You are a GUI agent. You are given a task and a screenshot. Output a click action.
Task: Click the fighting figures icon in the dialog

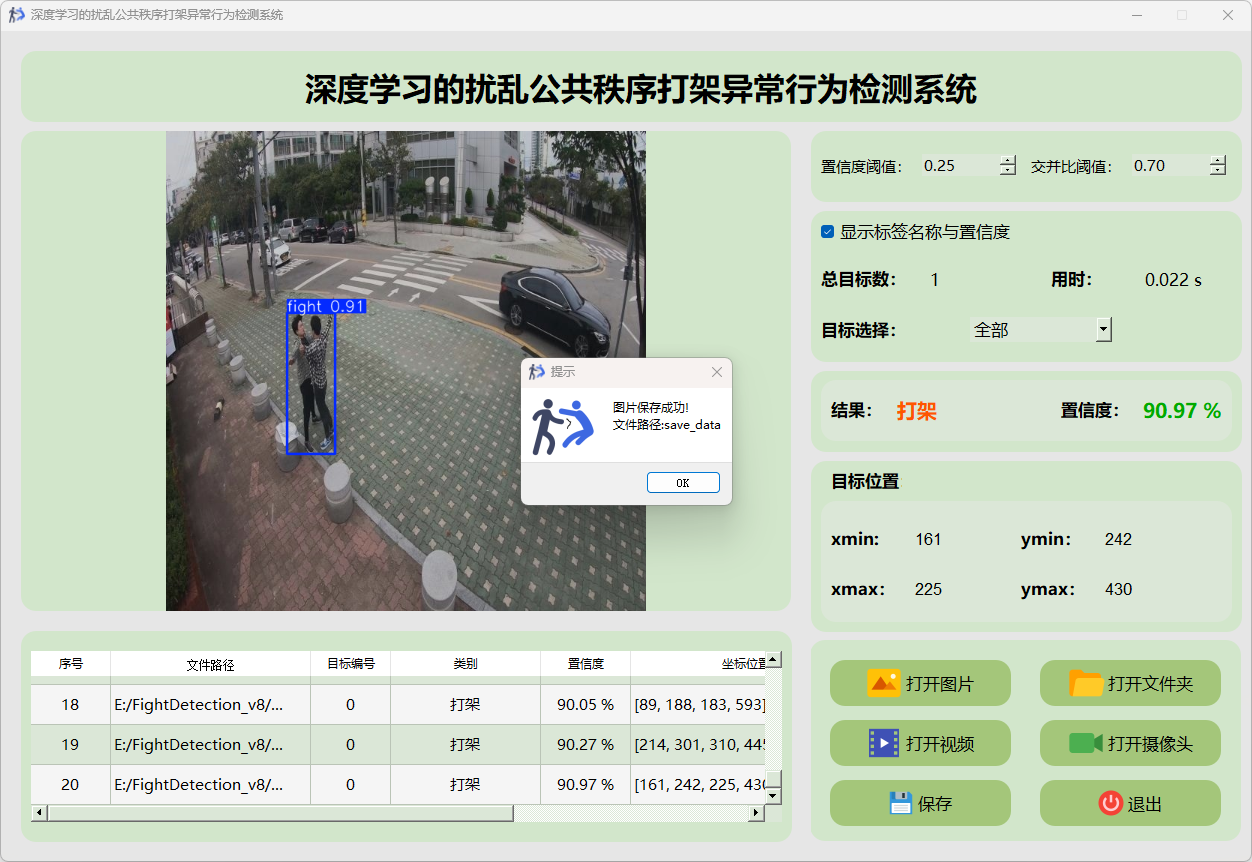(x=562, y=425)
